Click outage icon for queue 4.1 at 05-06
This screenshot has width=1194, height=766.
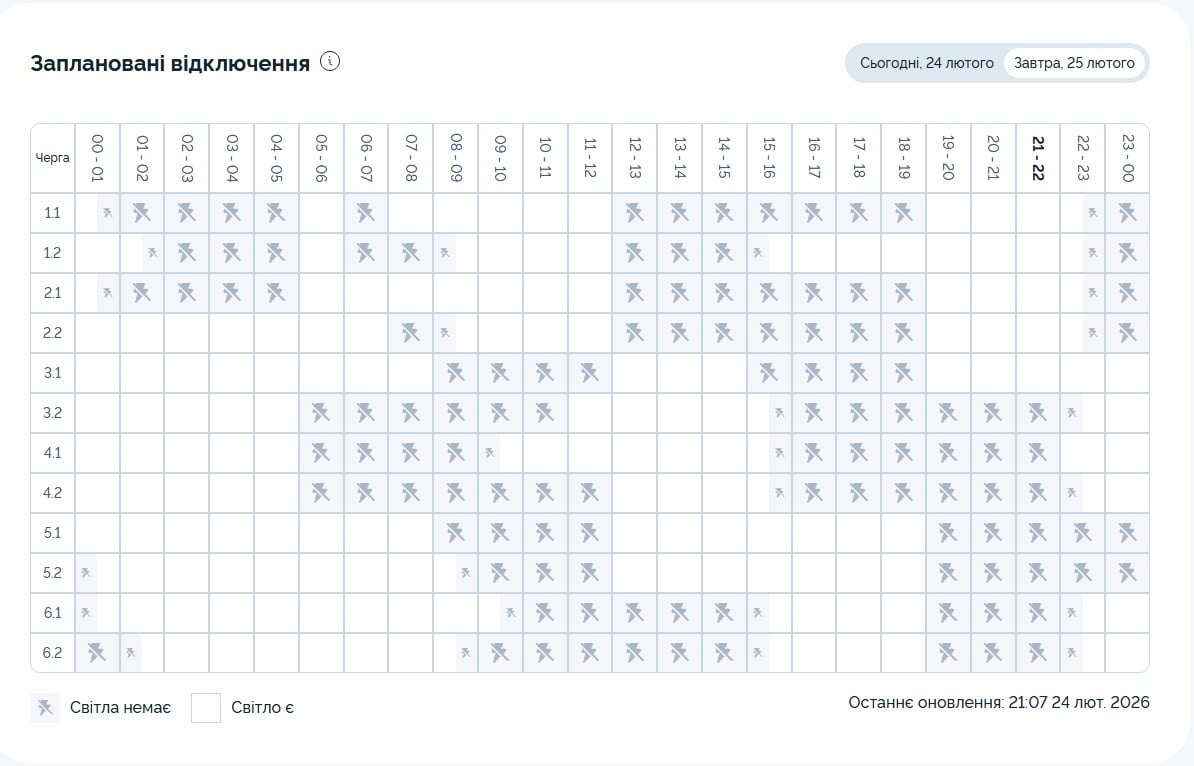(x=321, y=453)
